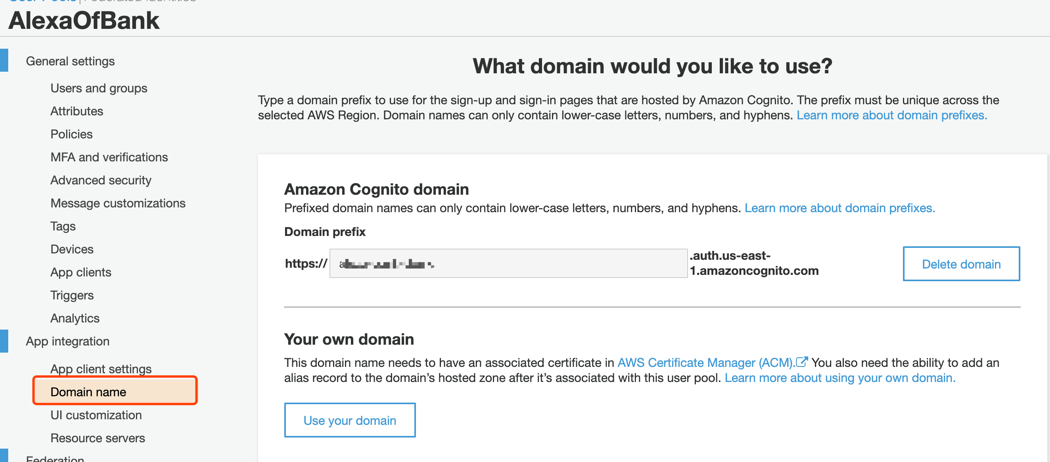Viewport: 1050px width, 462px height.
Task: Go to Tags in sidebar
Action: [63, 226]
